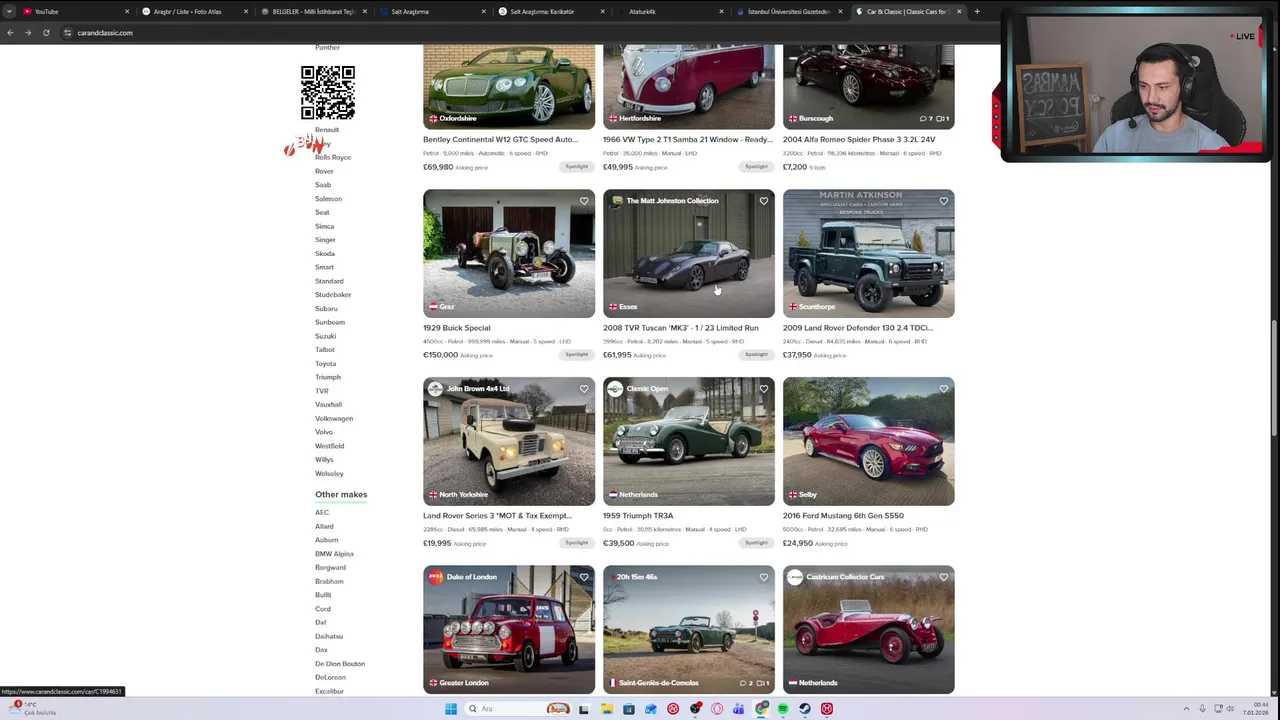Screen dimensions: 1280x720
Task: Click heart on the 1959 Triumph TR3A card
Action: coord(764,389)
